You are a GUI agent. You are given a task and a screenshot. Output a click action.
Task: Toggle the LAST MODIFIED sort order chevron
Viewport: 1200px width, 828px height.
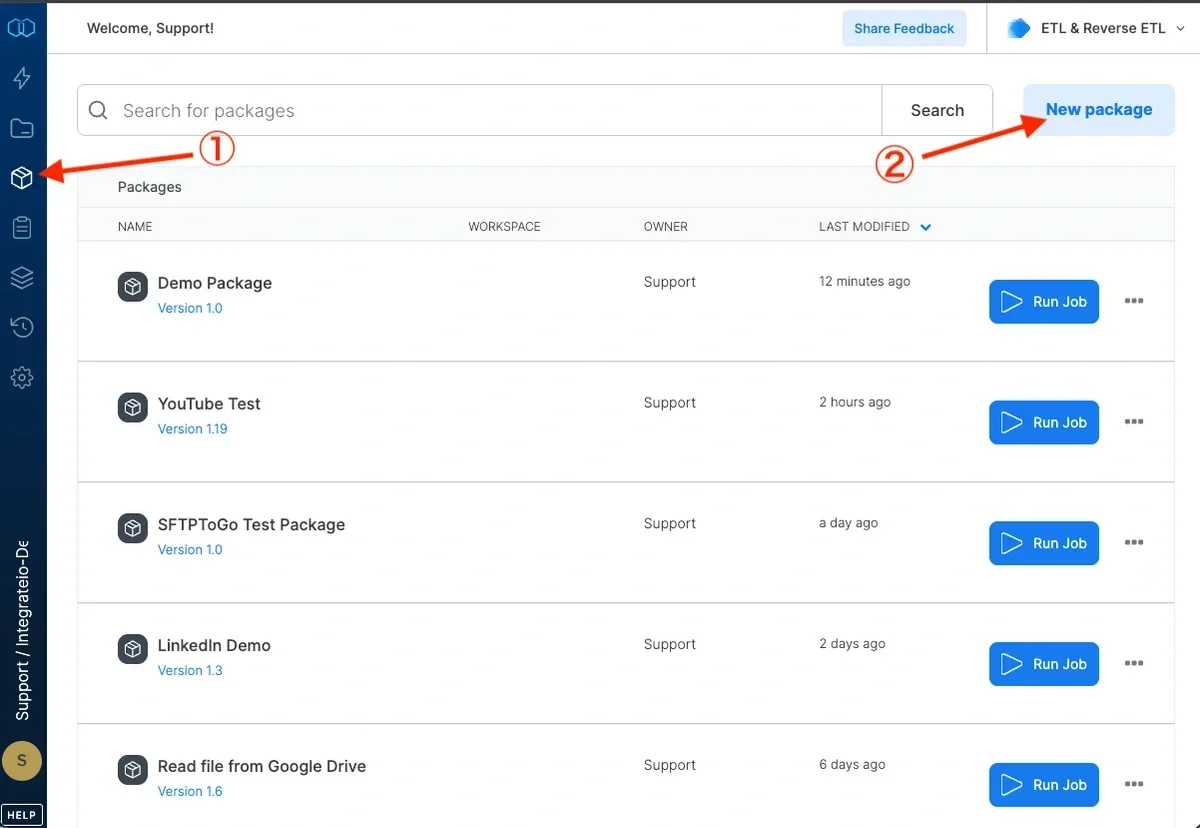point(925,226)
